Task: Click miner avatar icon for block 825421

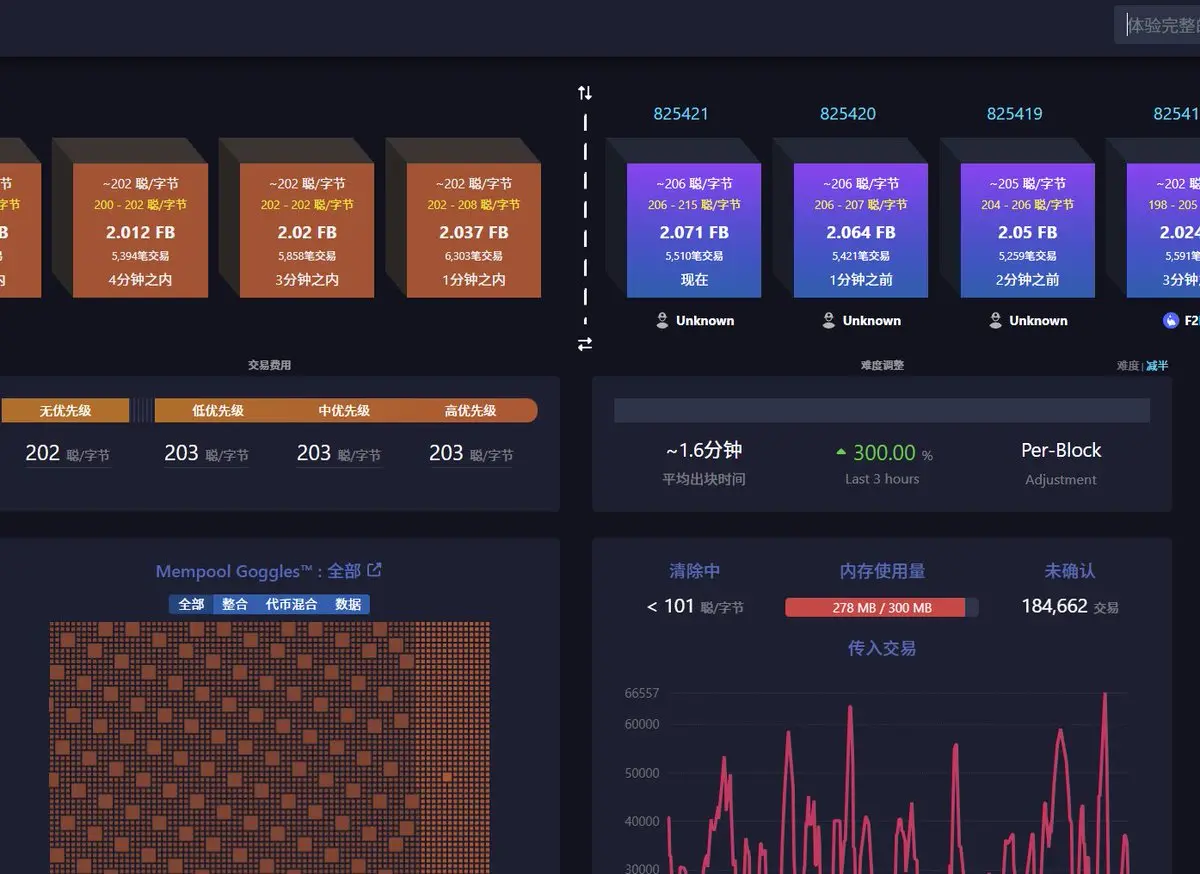Action: pos(662,320)
